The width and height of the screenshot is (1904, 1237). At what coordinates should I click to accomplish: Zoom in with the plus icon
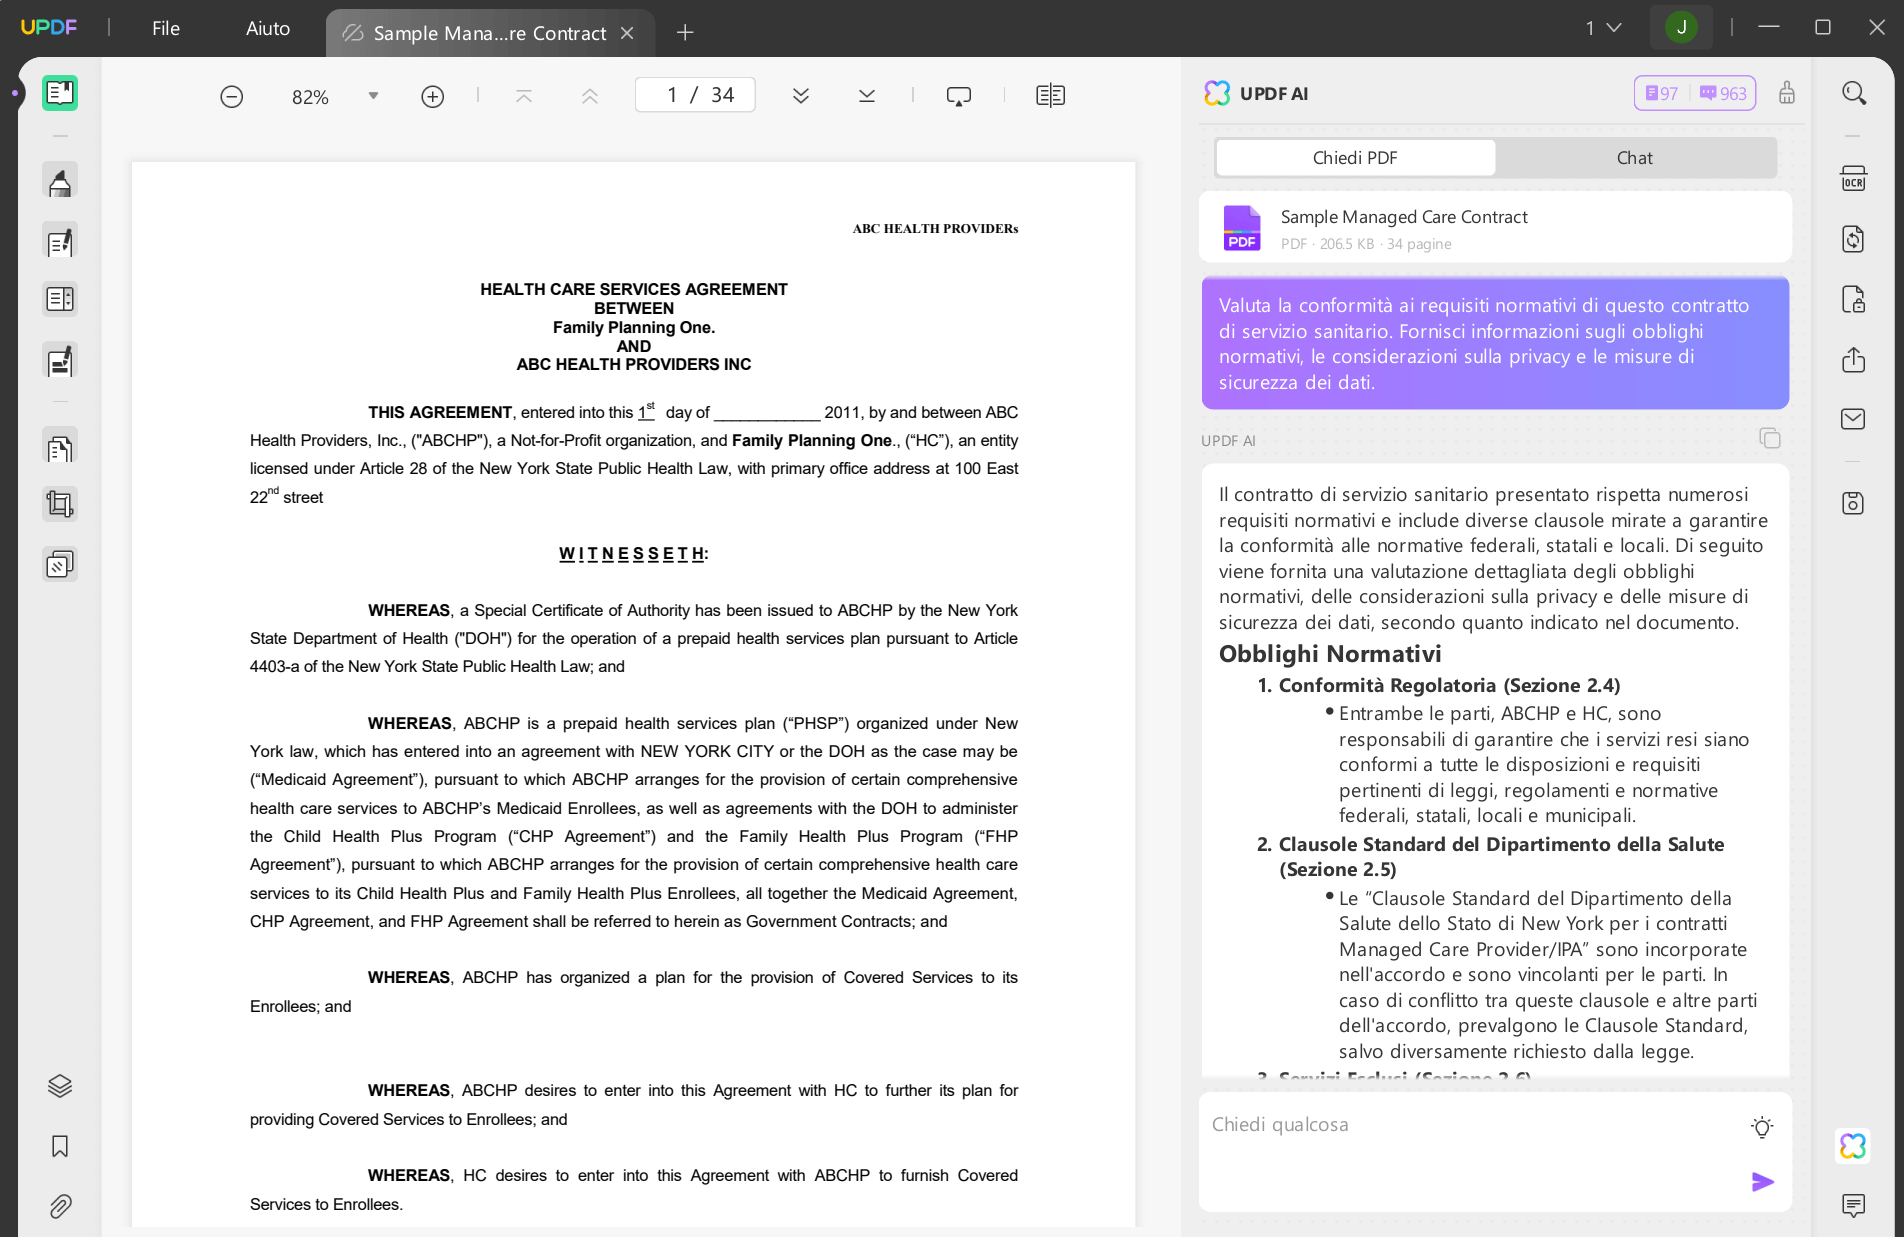432,96
